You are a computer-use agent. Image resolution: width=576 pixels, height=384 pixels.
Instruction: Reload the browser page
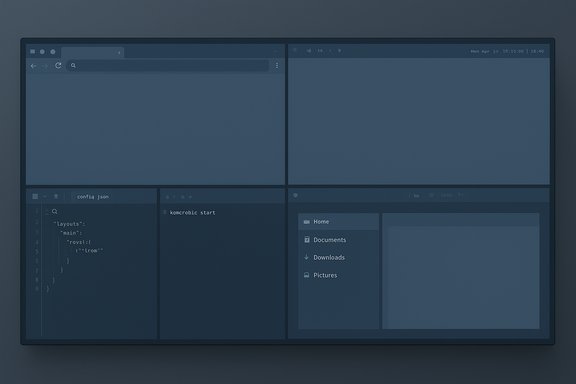coord(58,65)
